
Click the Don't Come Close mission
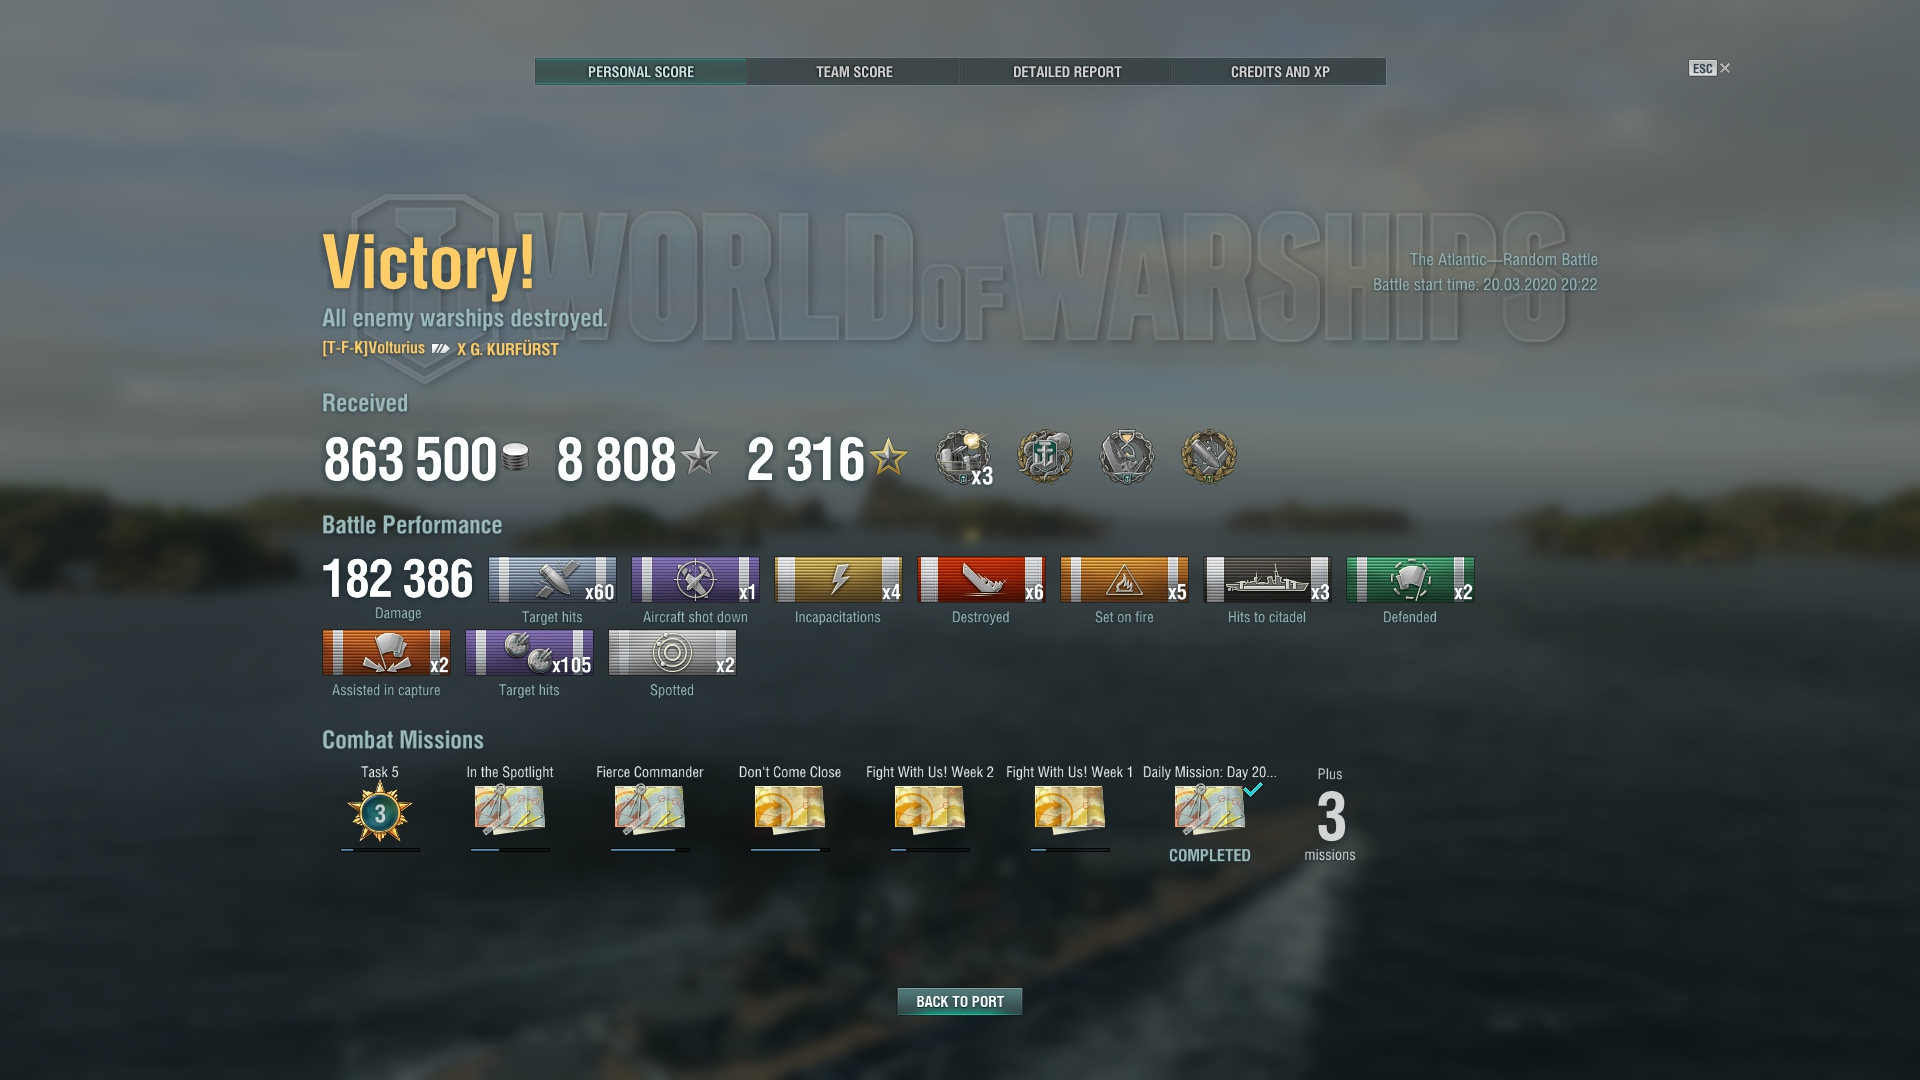tap(790, 809)
